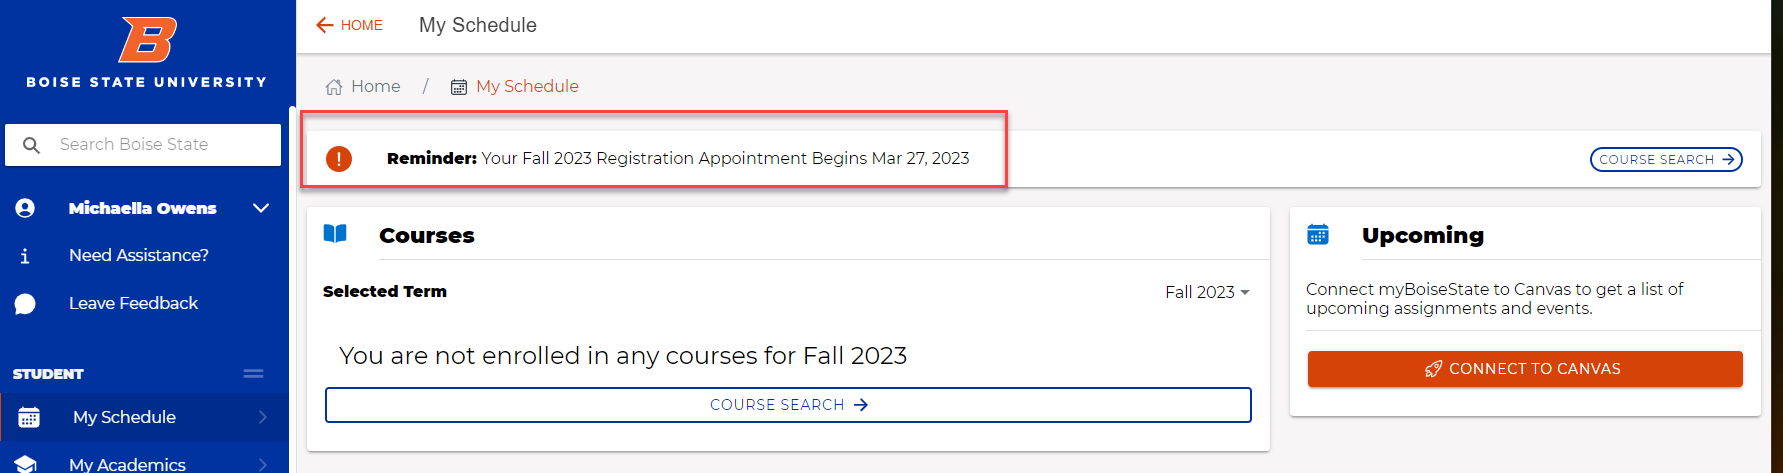Screen dimensions: 1783x473
Task: Click the search magnifier icon
Action: (x=31, y=145)
